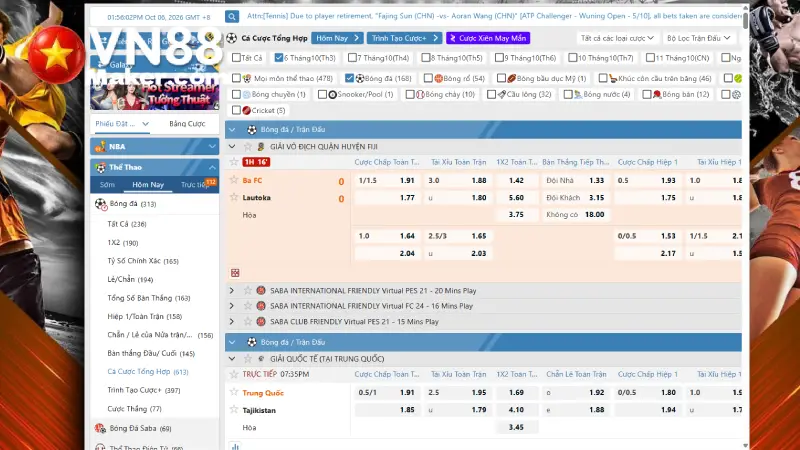Select Tổng Số Bàn Thắng (163) item
800x450 pixels.
click(148, 298)
